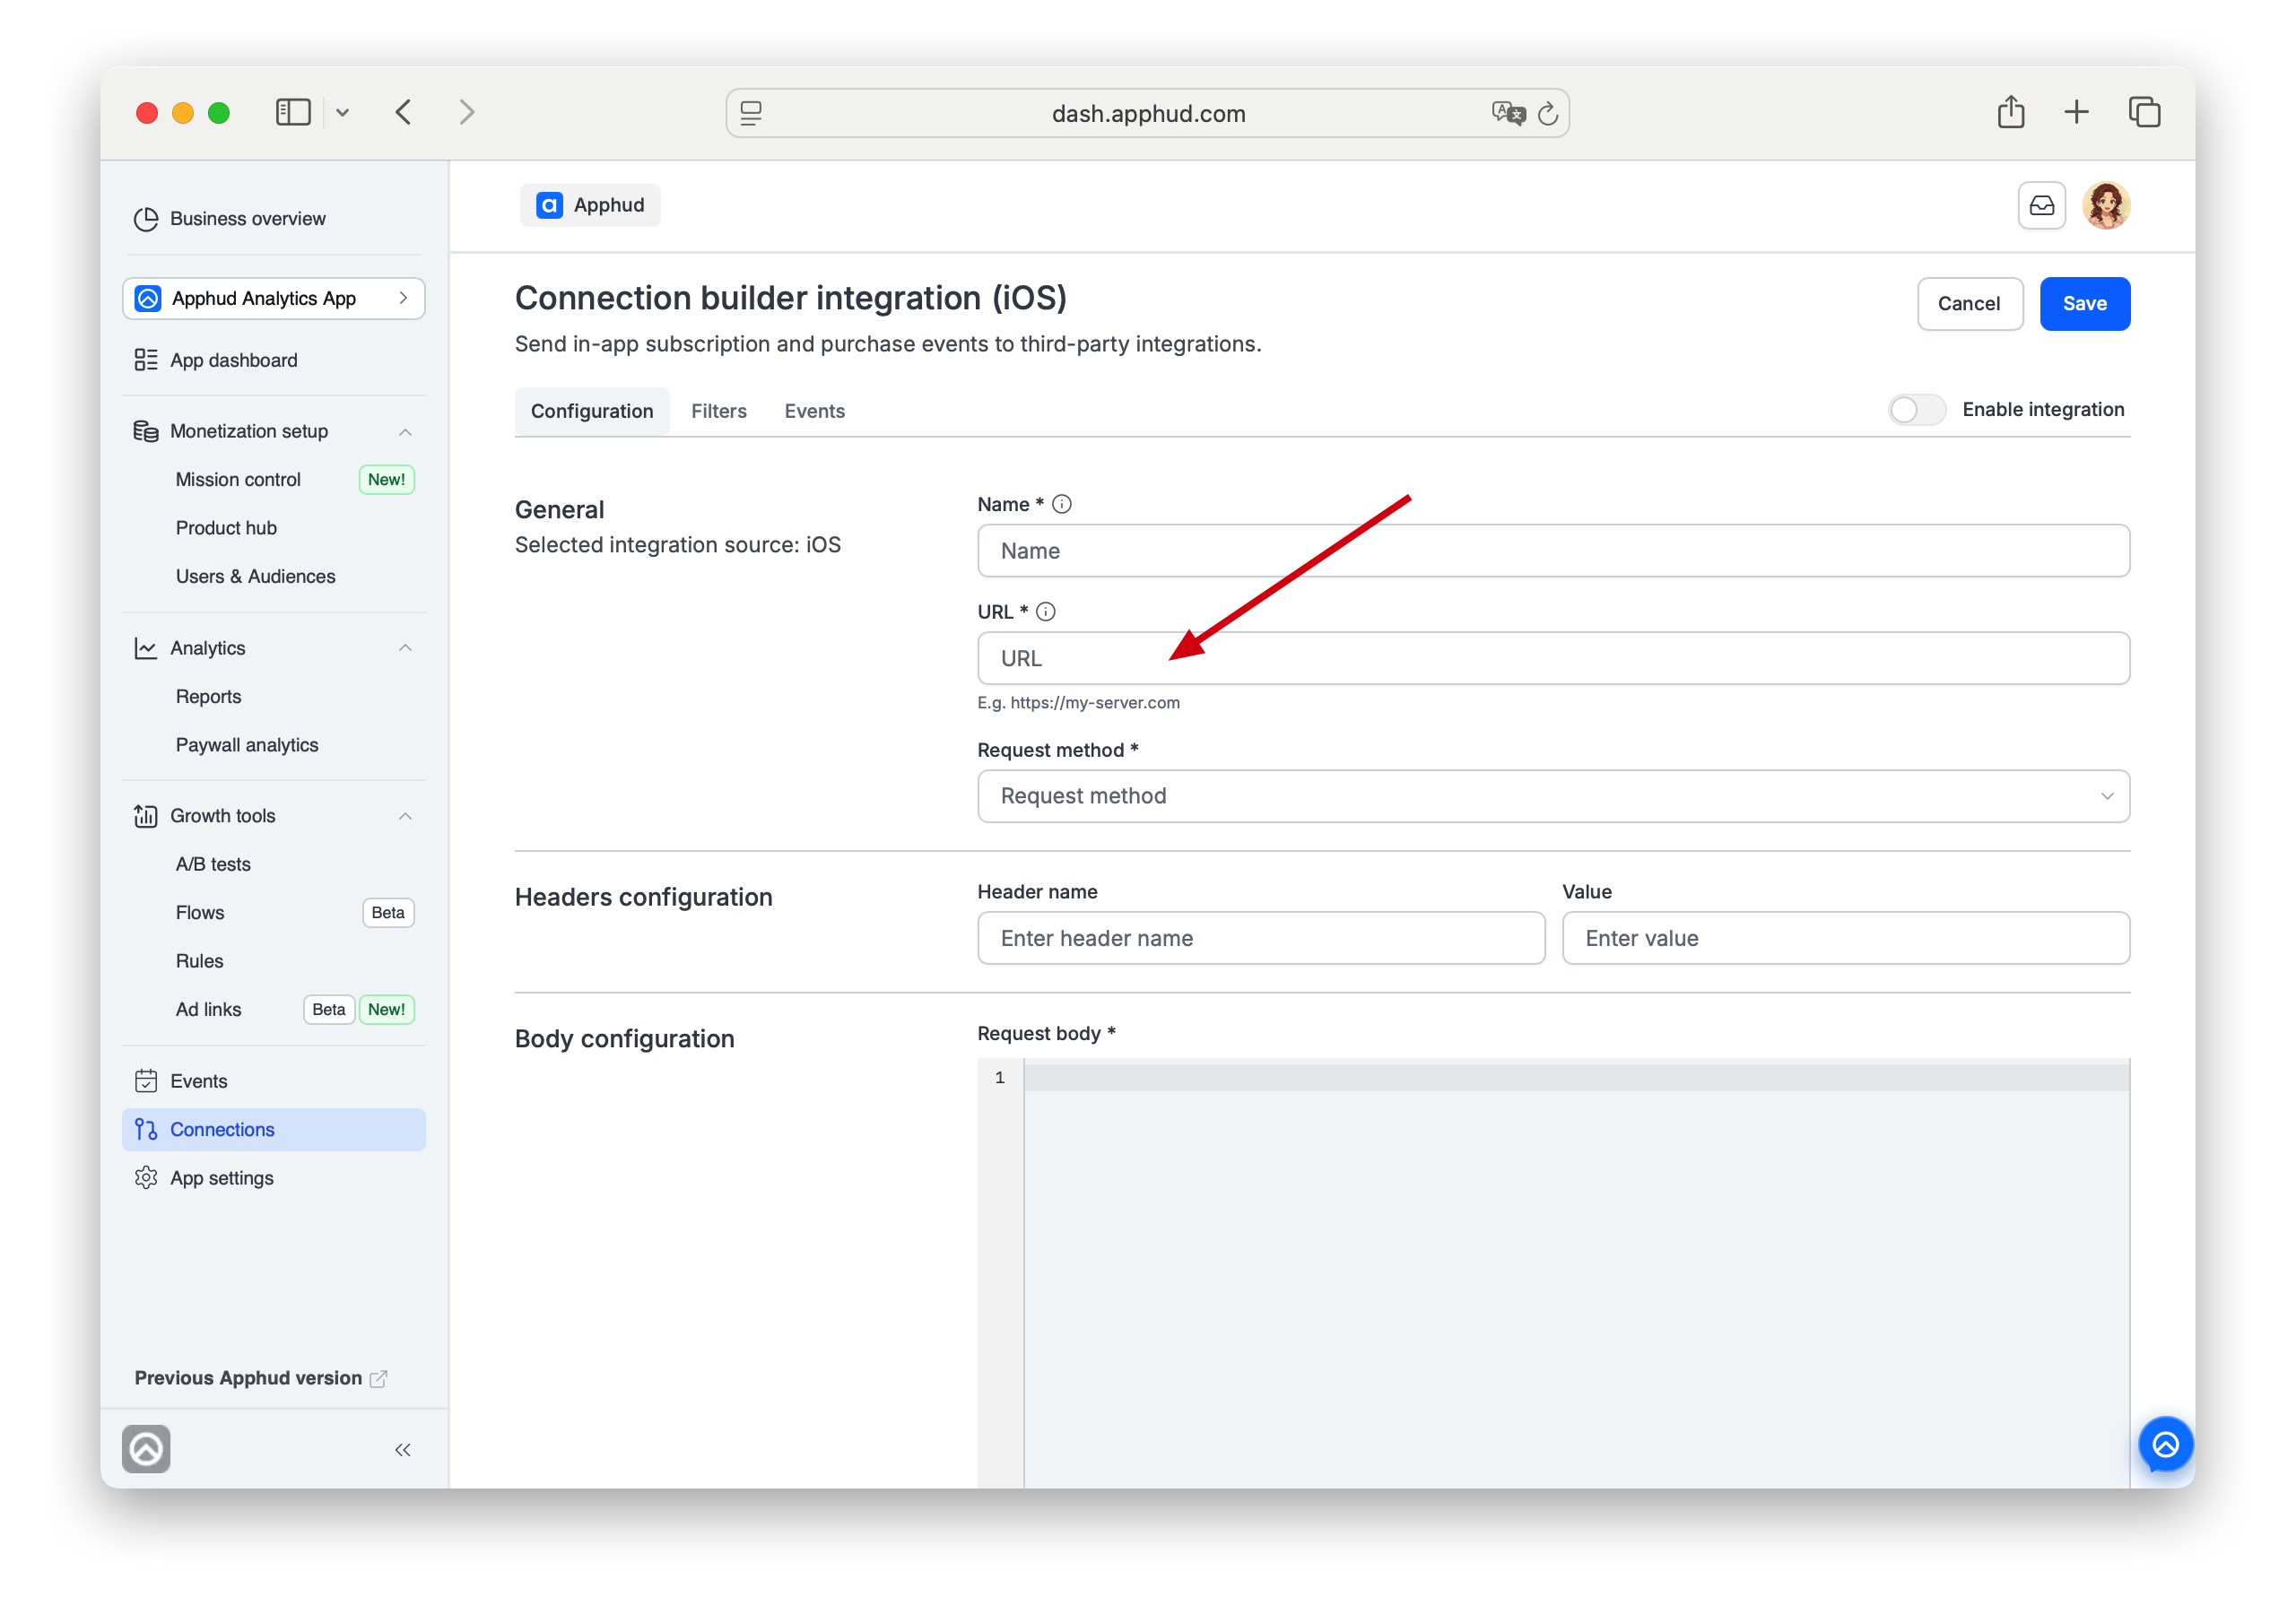The image size is (2296, 1623).
Task: Click the Cancel button
Action: pyautogui.click(x=1969, y=303)
